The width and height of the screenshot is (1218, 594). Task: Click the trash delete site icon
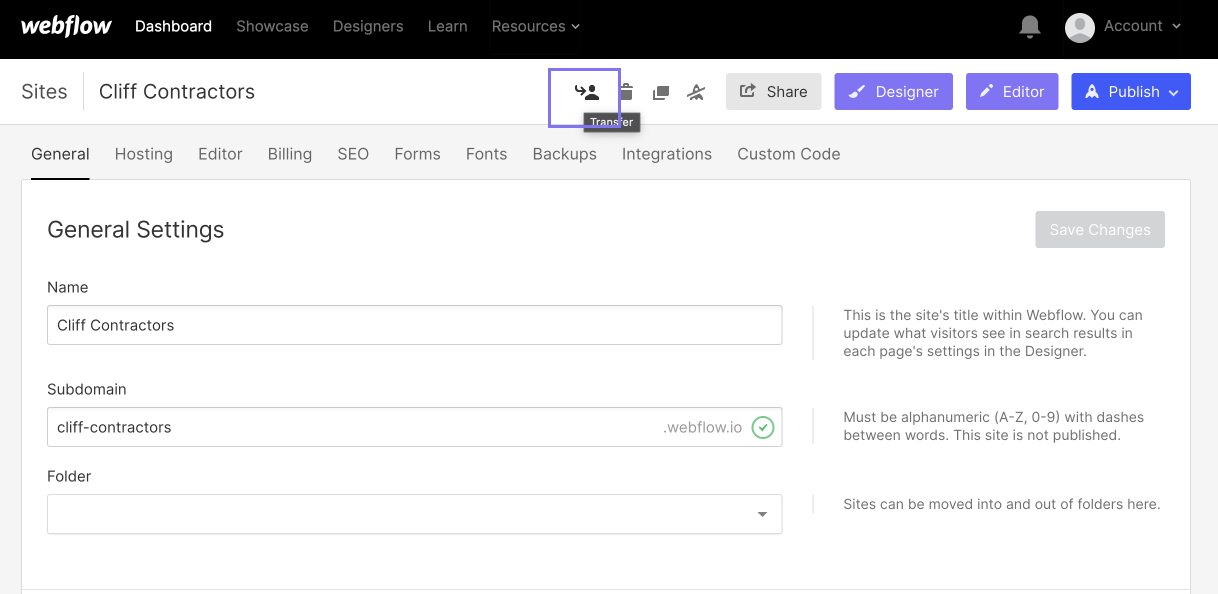(626, 92)
